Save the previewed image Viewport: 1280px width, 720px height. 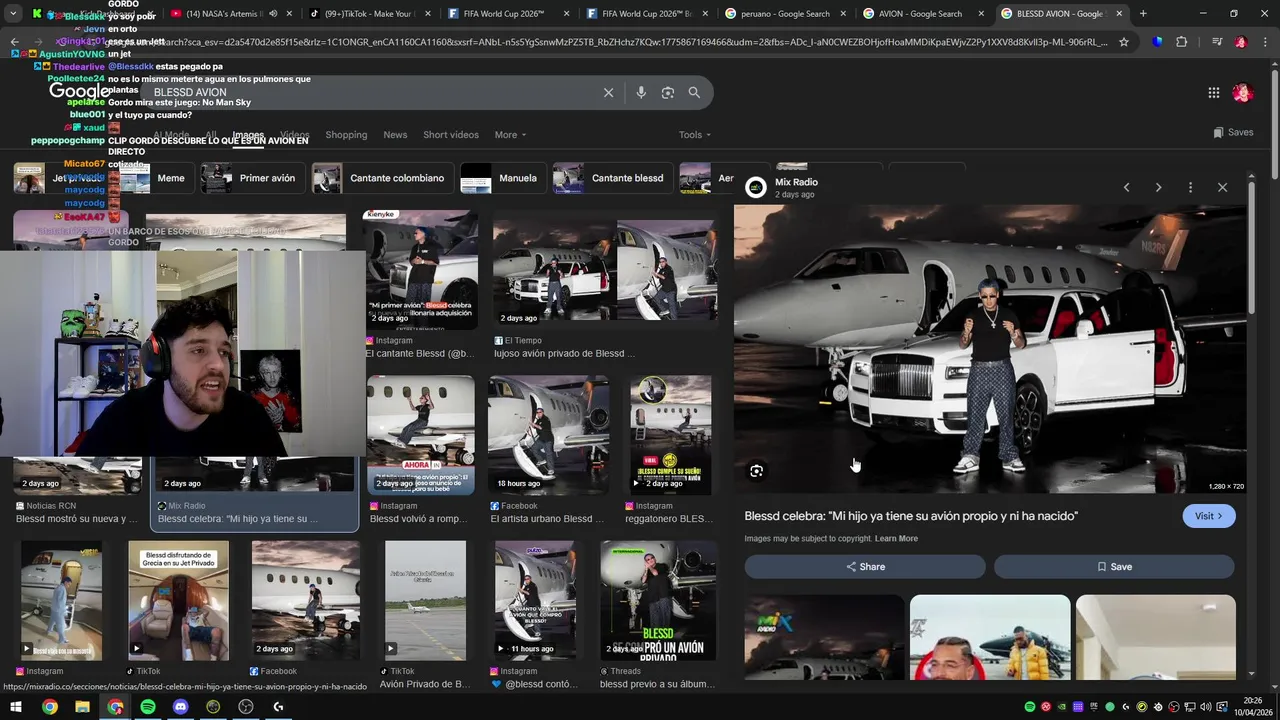tap(1114, 566)
